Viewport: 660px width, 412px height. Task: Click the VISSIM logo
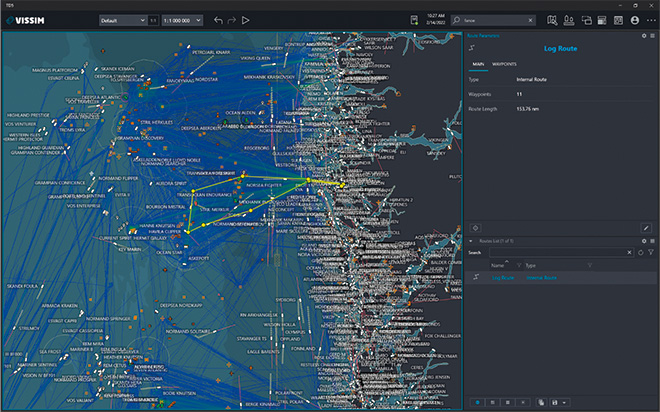pos(26,20)
